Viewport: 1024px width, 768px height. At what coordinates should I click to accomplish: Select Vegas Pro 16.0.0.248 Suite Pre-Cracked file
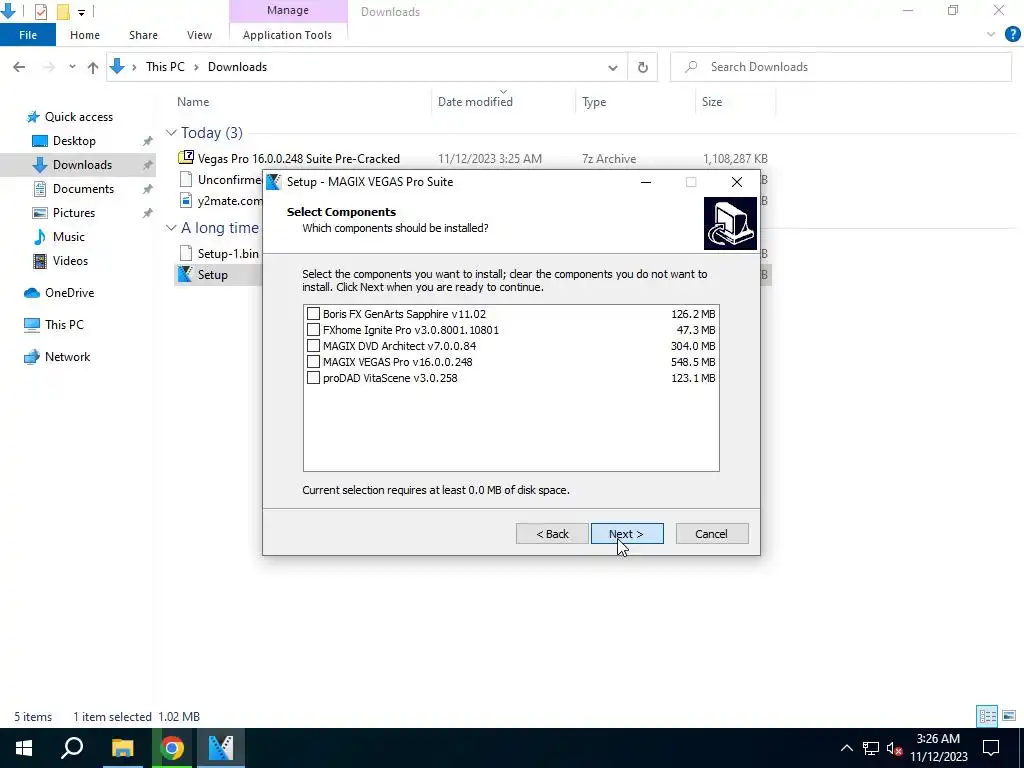pos(298,159)
